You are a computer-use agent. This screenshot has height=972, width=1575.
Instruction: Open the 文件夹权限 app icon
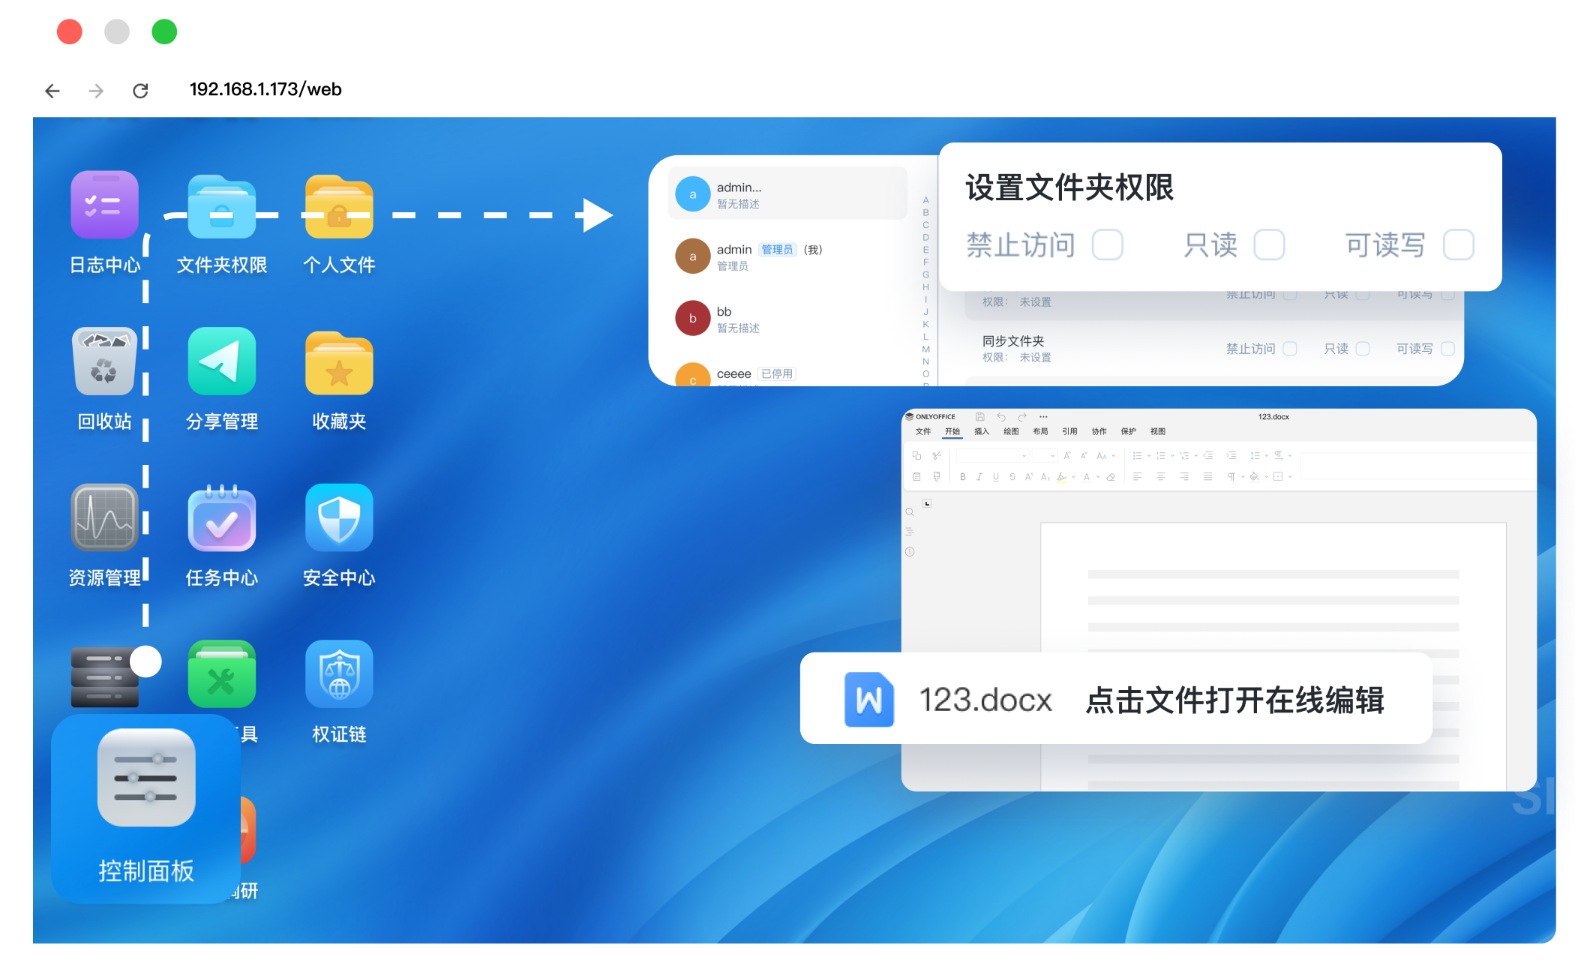(x=222, y=208)
